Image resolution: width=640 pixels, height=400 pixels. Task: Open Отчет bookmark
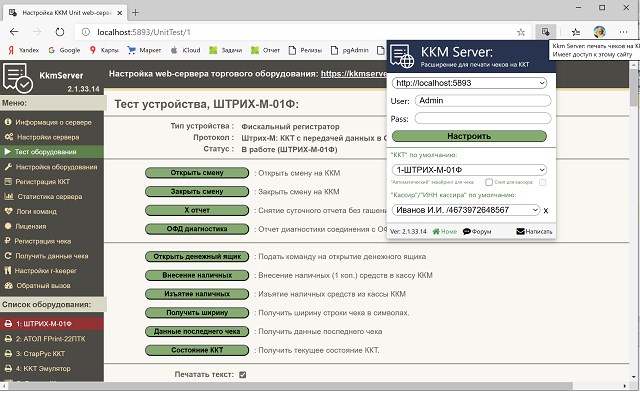pyautogui.click(x=266, y=50)
